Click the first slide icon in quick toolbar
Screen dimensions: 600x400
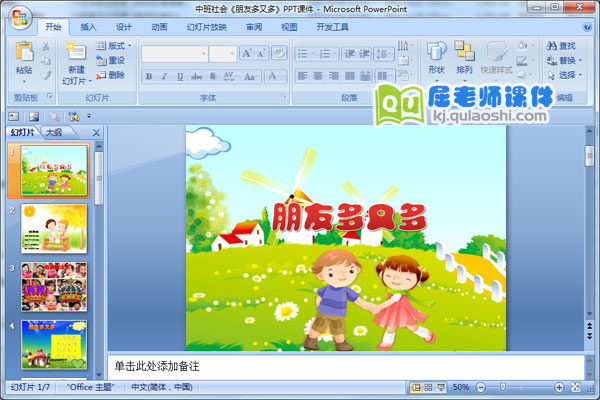[x=14, y=116]
